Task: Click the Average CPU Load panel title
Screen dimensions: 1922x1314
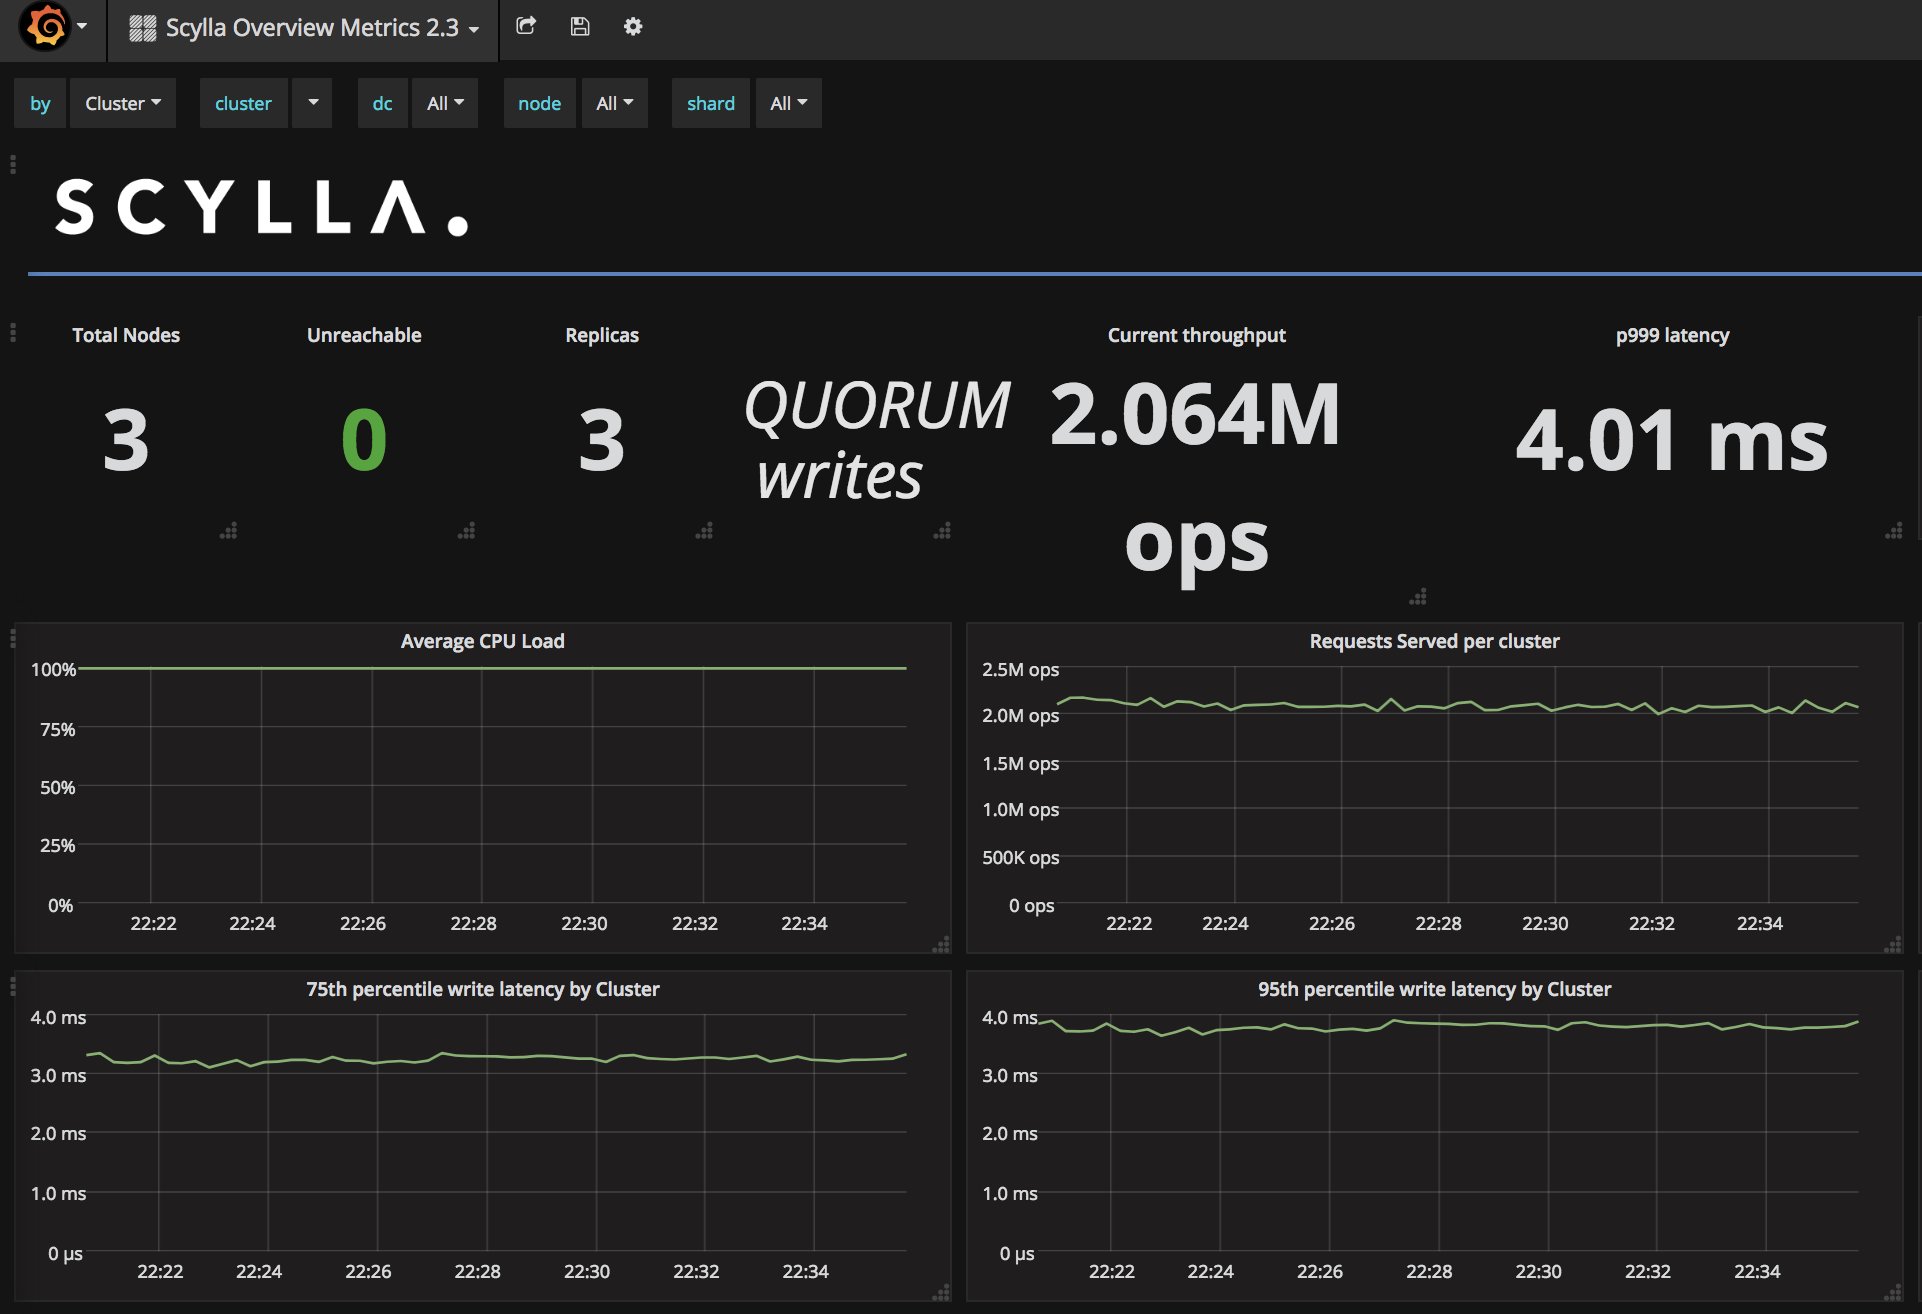Action: [x=482, y=641]
